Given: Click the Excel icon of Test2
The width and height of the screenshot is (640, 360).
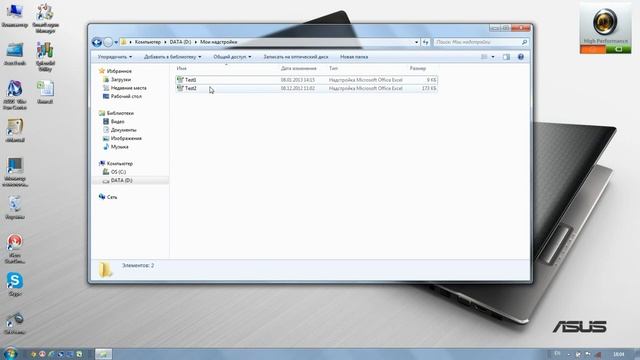Looking at the screenshot, I should (x=180, y=88).
